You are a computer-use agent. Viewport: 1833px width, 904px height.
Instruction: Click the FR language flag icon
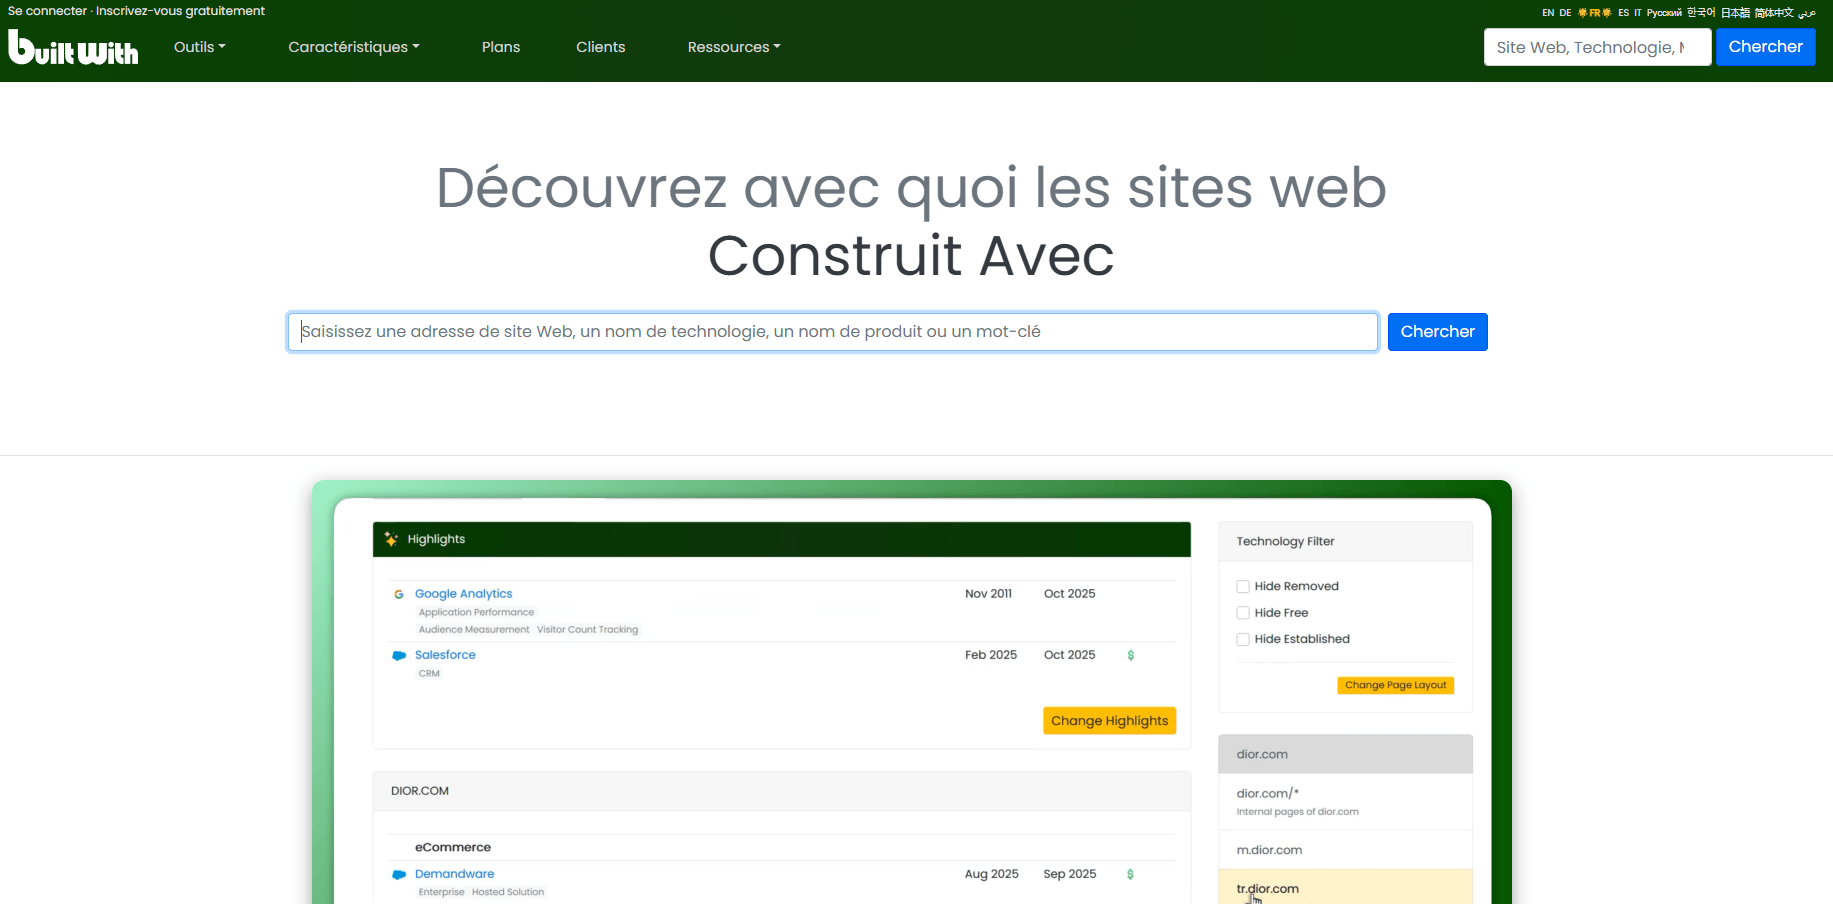click(x=1592, y=12)
